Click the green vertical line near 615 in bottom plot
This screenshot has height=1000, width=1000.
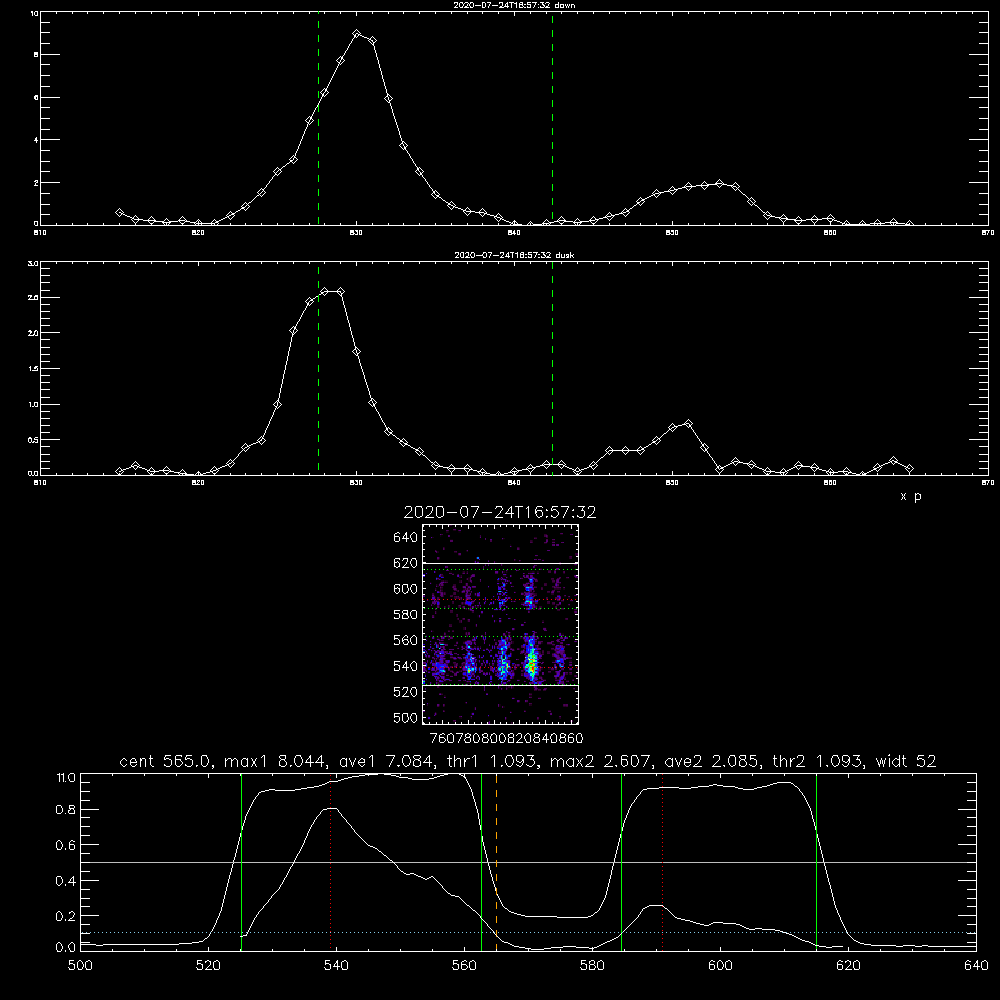coord(816,863)
